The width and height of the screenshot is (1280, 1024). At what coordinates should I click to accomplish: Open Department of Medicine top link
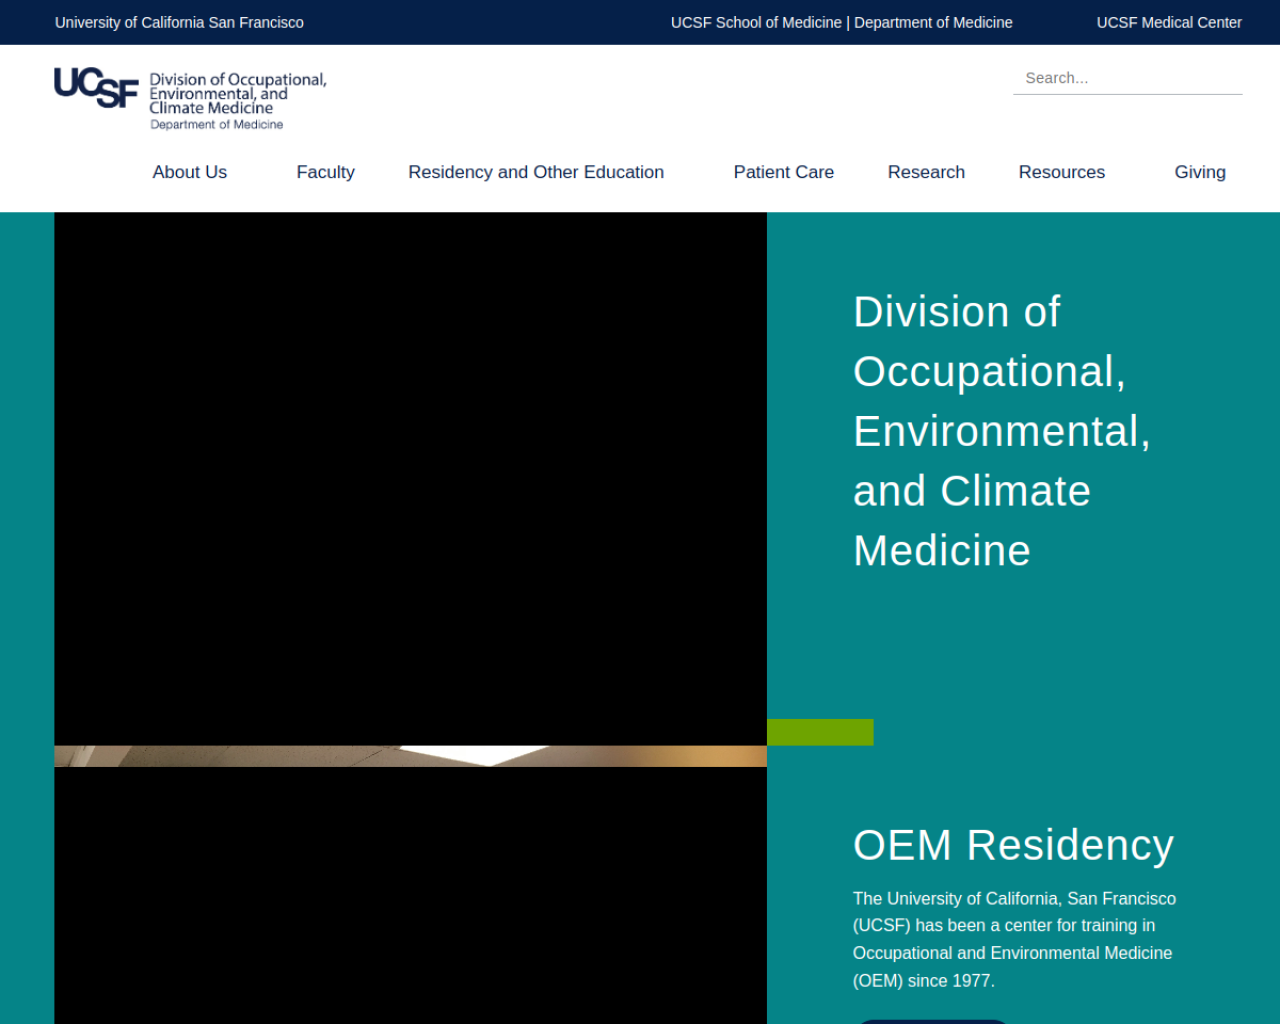[933, 22]
